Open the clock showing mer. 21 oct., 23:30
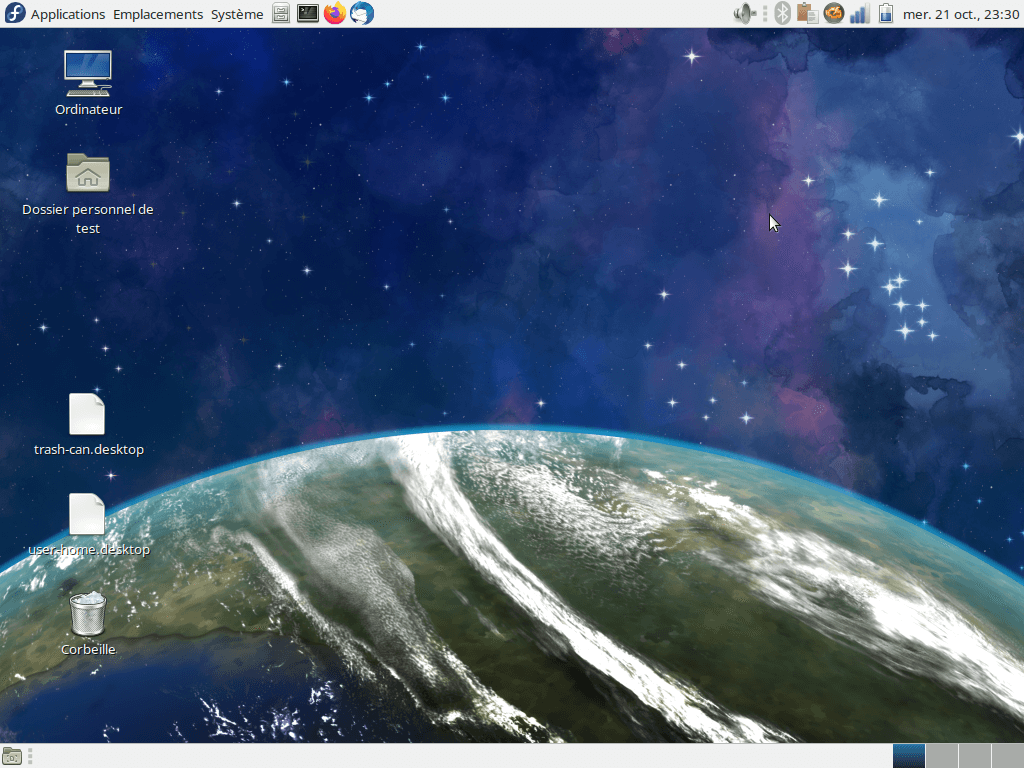The height and width of the screenshot is (768, 1024). tap(961, 14)
